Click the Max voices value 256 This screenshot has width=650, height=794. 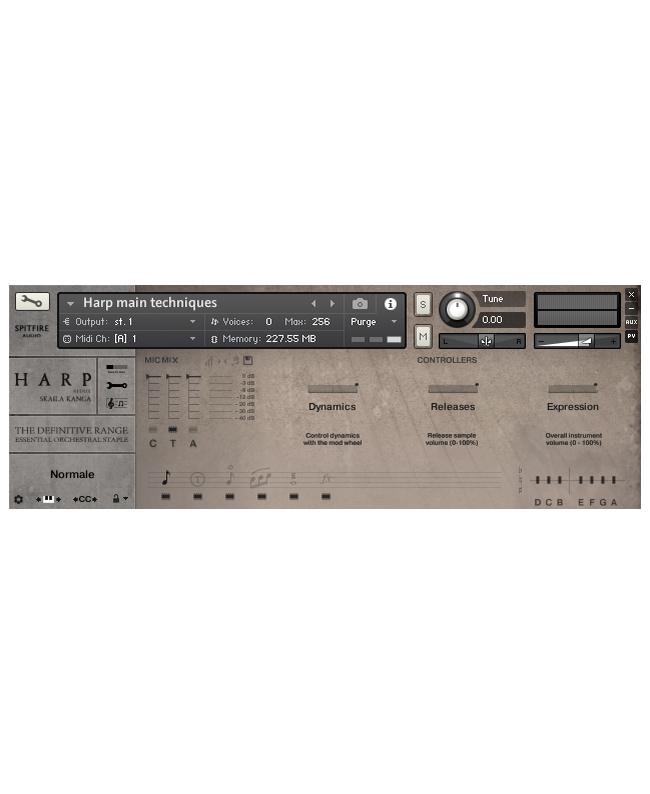coord(321,322)
